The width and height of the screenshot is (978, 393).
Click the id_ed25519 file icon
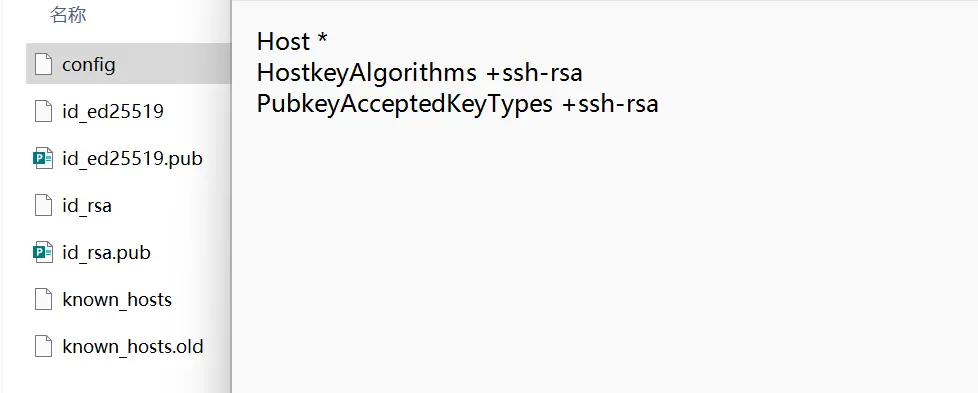[43, 111]
